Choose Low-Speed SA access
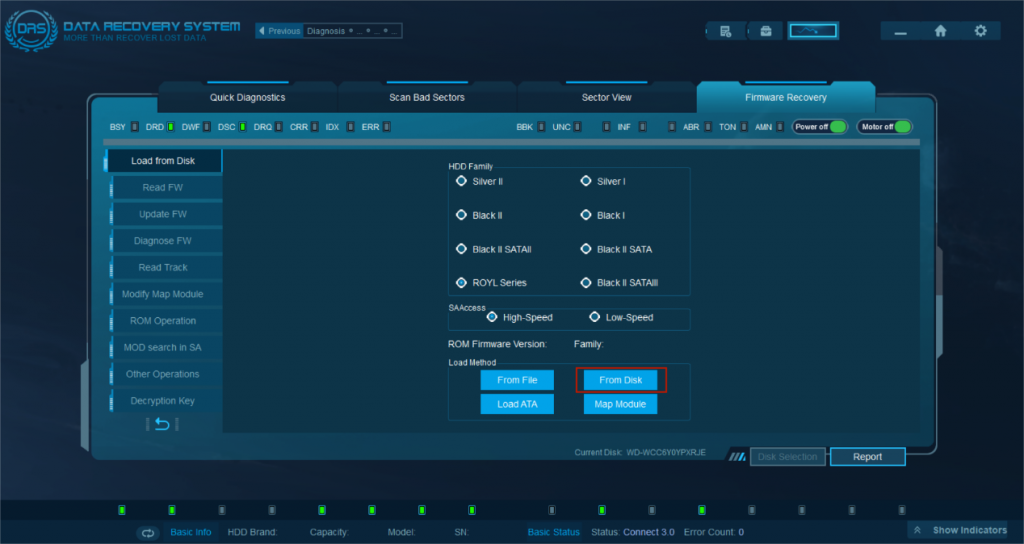 coord(595,317)
